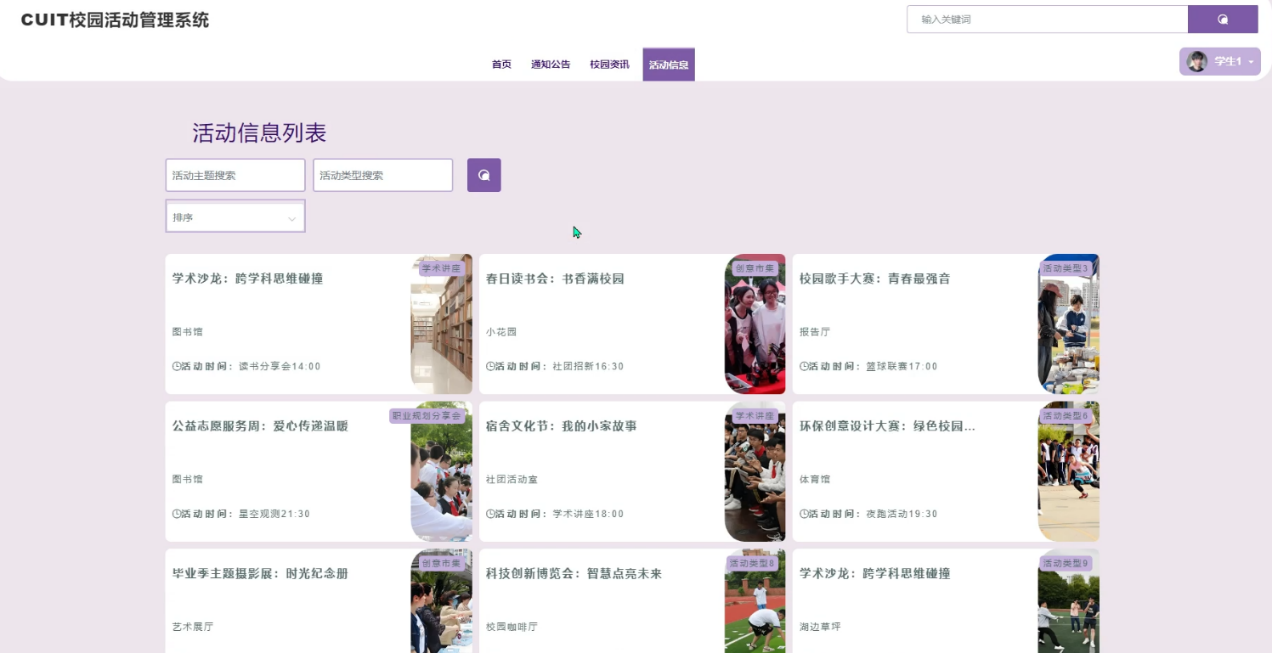Click the 学生1 user avatar picture
Screen dimensions: 1272x653
1196,62
